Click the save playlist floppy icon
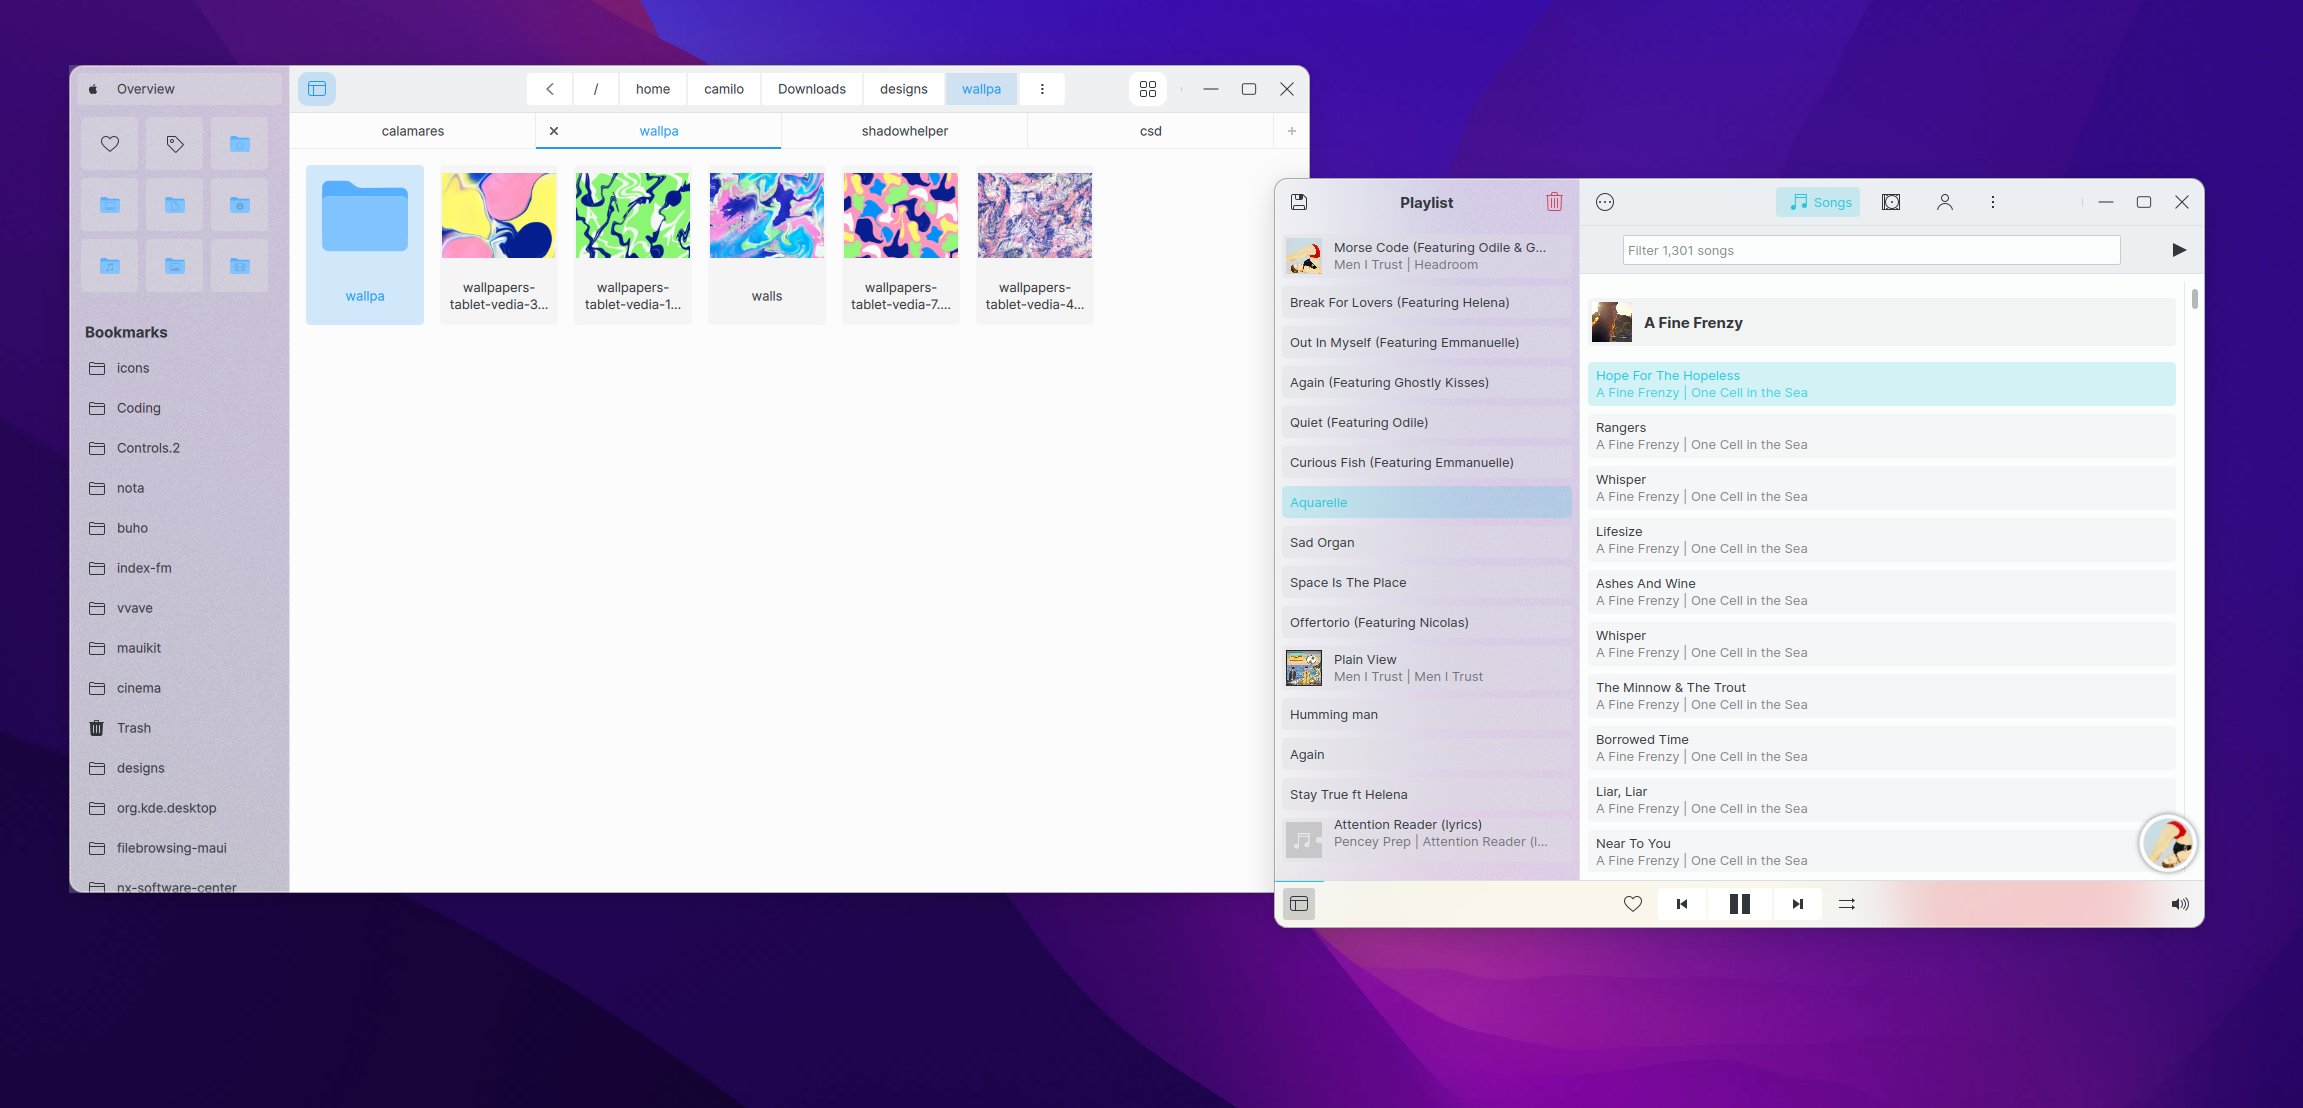This screenshot has height=1108, width=2303. point(1299,202)
